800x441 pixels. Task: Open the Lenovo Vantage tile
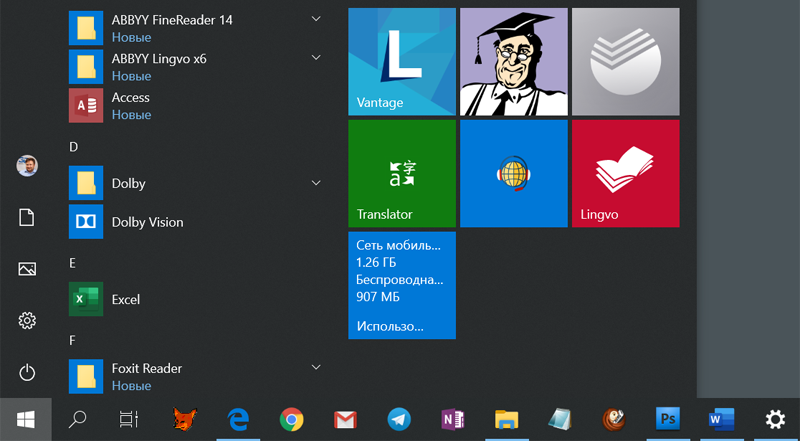pyautogui.click(x=402, y=61)
